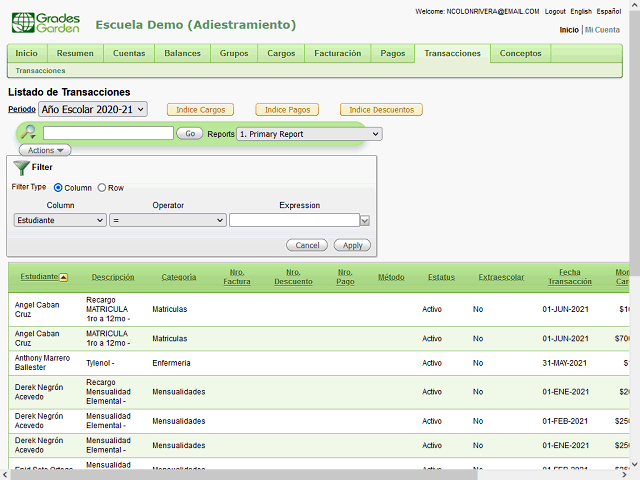Open the Expression value list arrow

365,221
